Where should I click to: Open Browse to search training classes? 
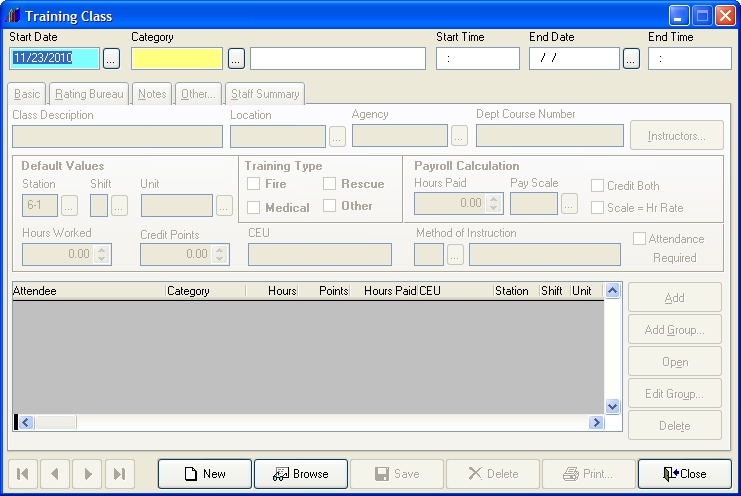click(300, 474)
